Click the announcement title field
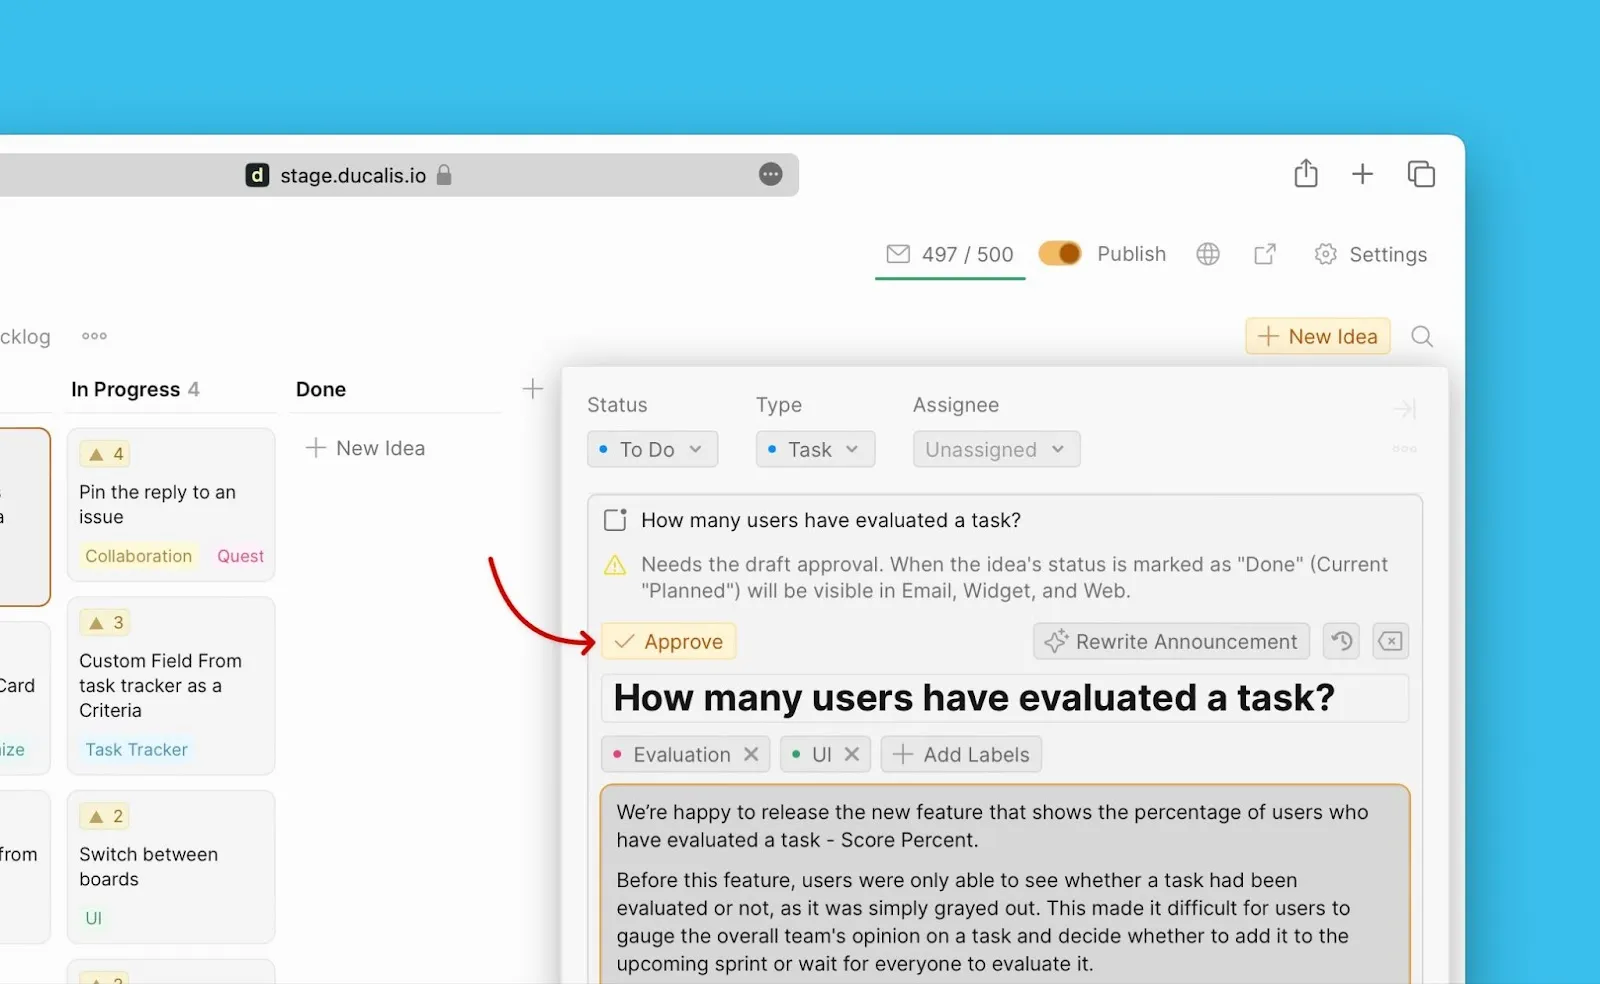 coord(1004,698)
